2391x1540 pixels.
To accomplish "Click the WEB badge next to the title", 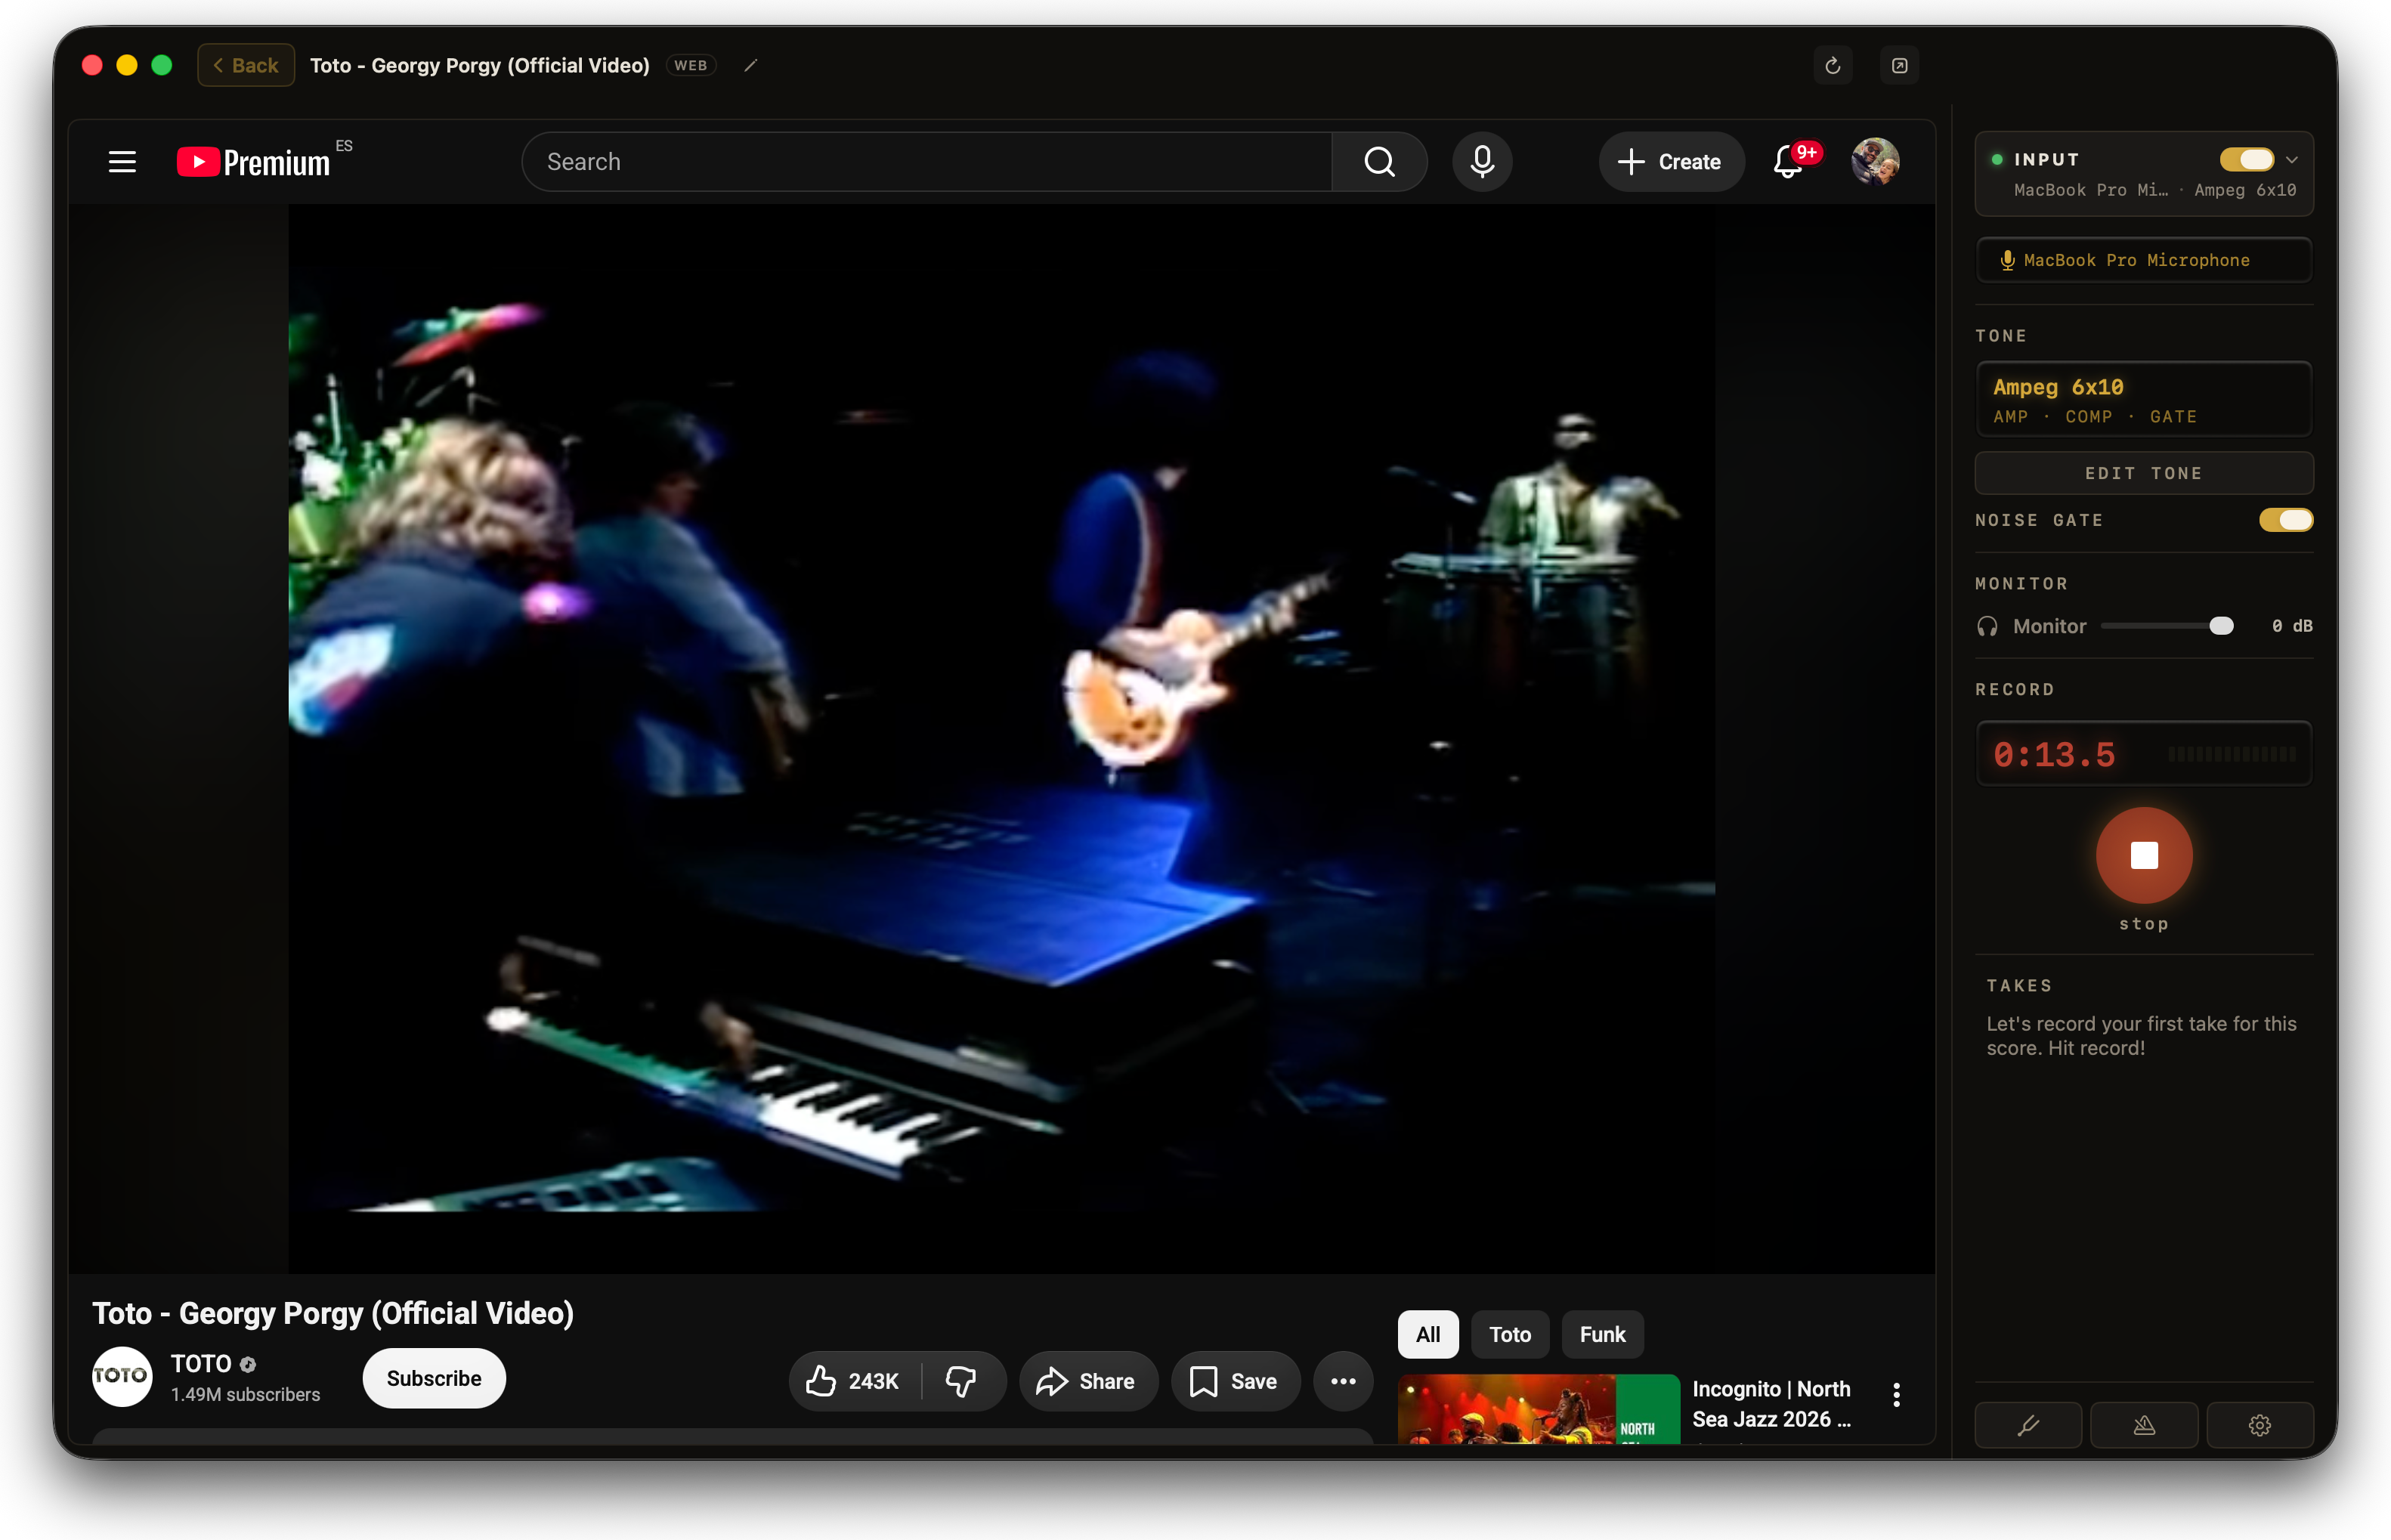I will (691, 65).
